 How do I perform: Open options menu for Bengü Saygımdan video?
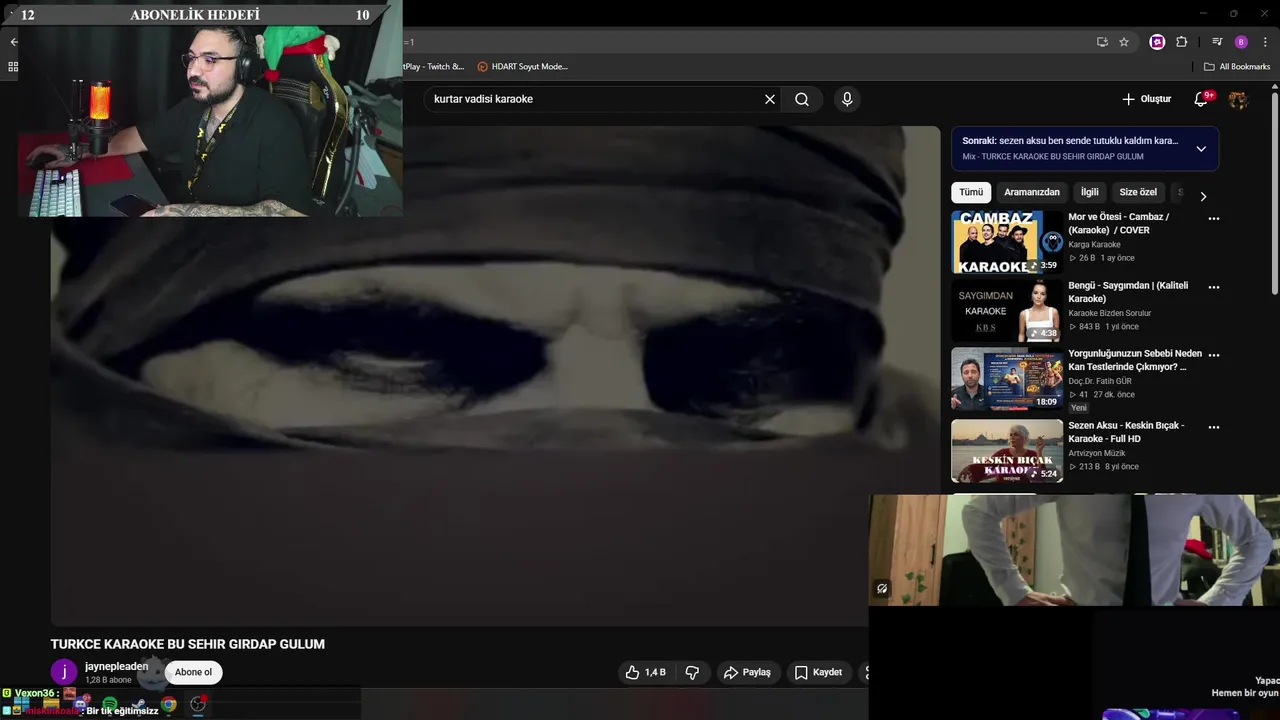click(x=1214, y=287)
